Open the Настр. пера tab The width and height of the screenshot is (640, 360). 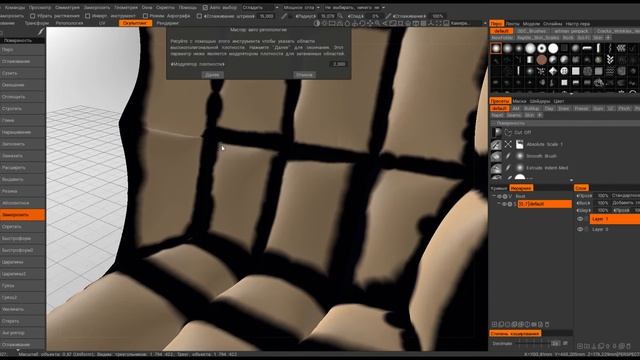(578, 24)
